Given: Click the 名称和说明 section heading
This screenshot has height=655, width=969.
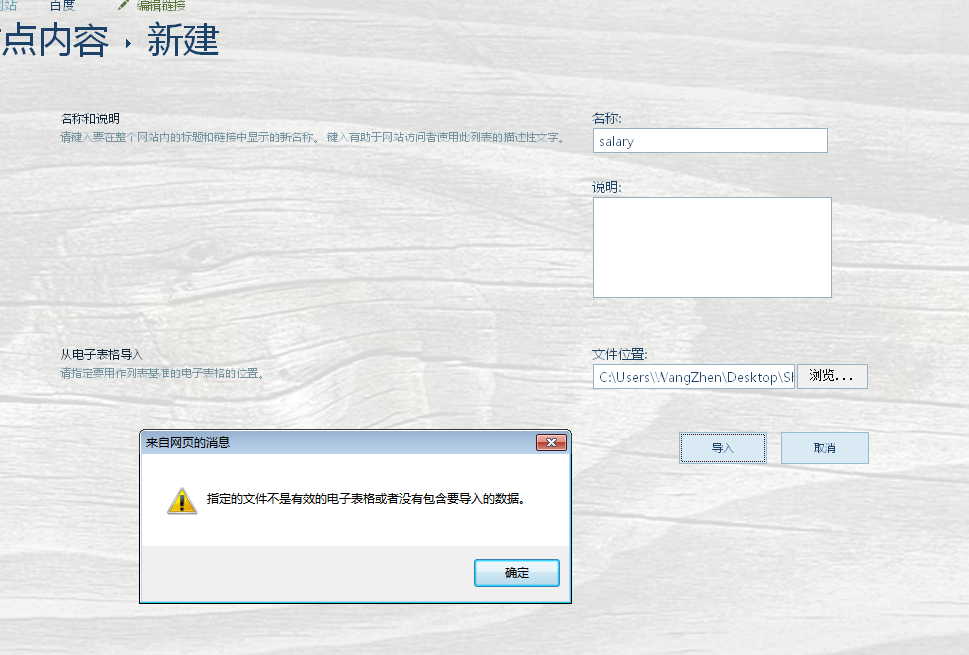Looking at the screenshot, I should [90, 119].
